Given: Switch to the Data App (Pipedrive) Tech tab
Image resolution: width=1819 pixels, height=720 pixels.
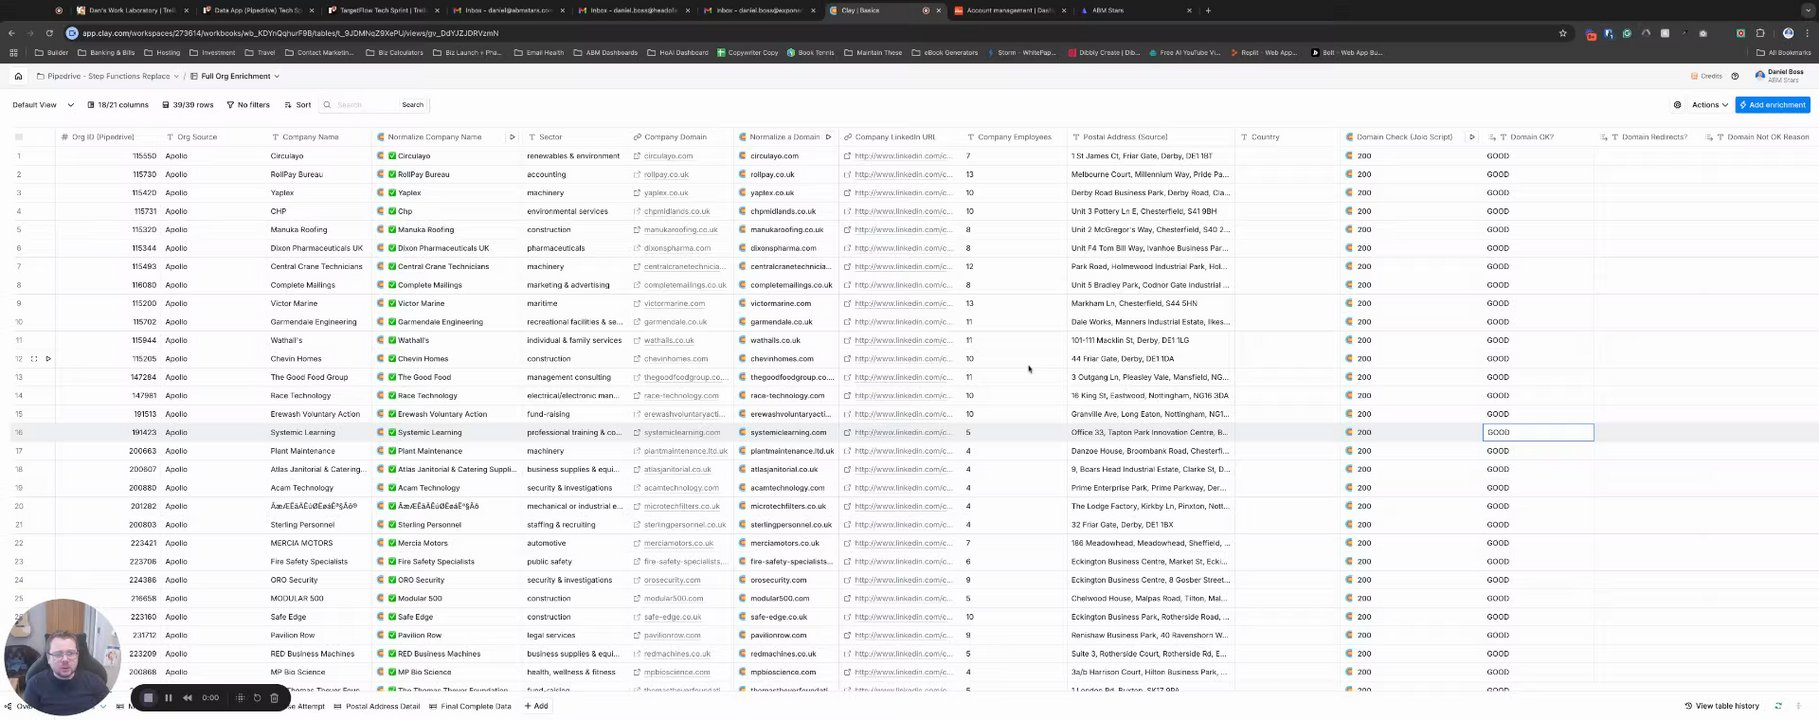Looking at the screenshot, I should click(256, 11).
